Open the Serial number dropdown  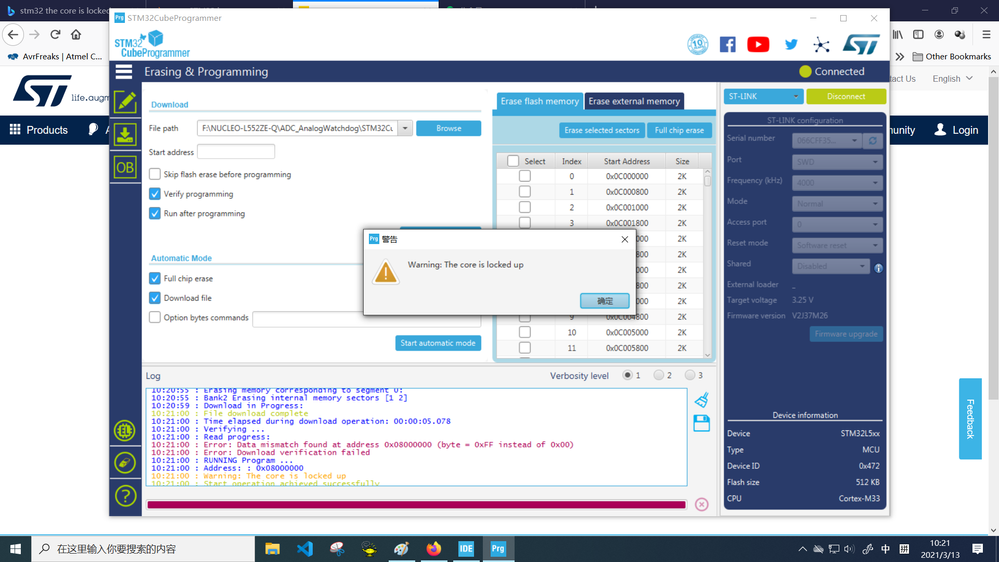pos(827,141)
